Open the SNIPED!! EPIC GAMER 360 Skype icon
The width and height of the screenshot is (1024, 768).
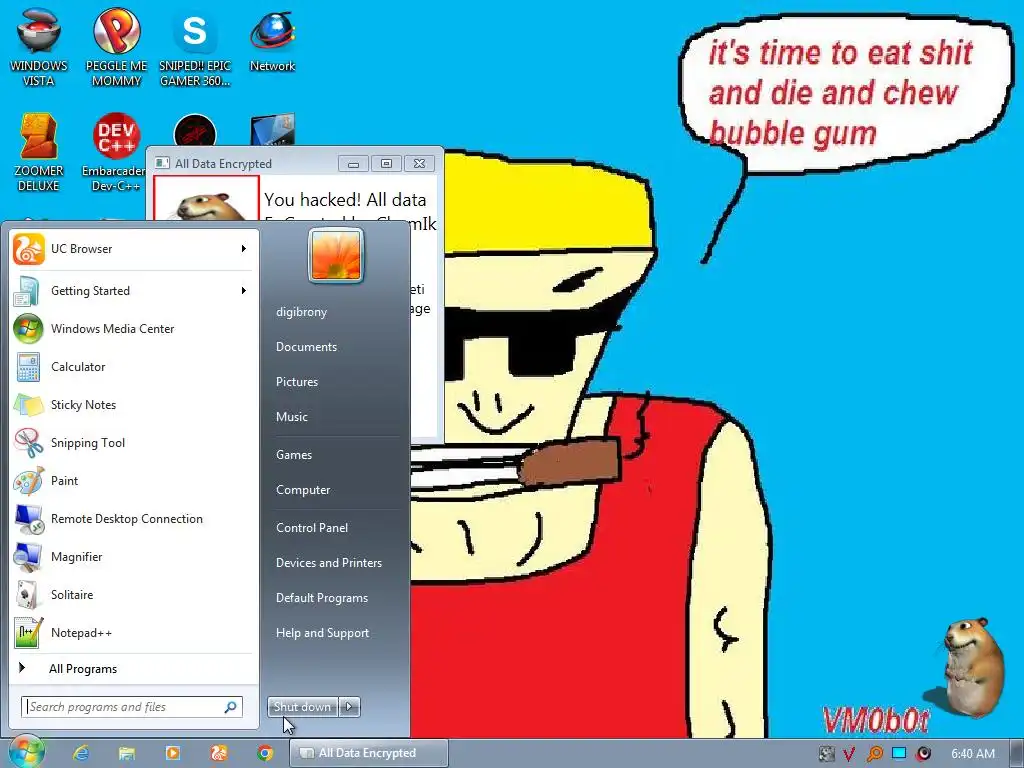point(195,46)
